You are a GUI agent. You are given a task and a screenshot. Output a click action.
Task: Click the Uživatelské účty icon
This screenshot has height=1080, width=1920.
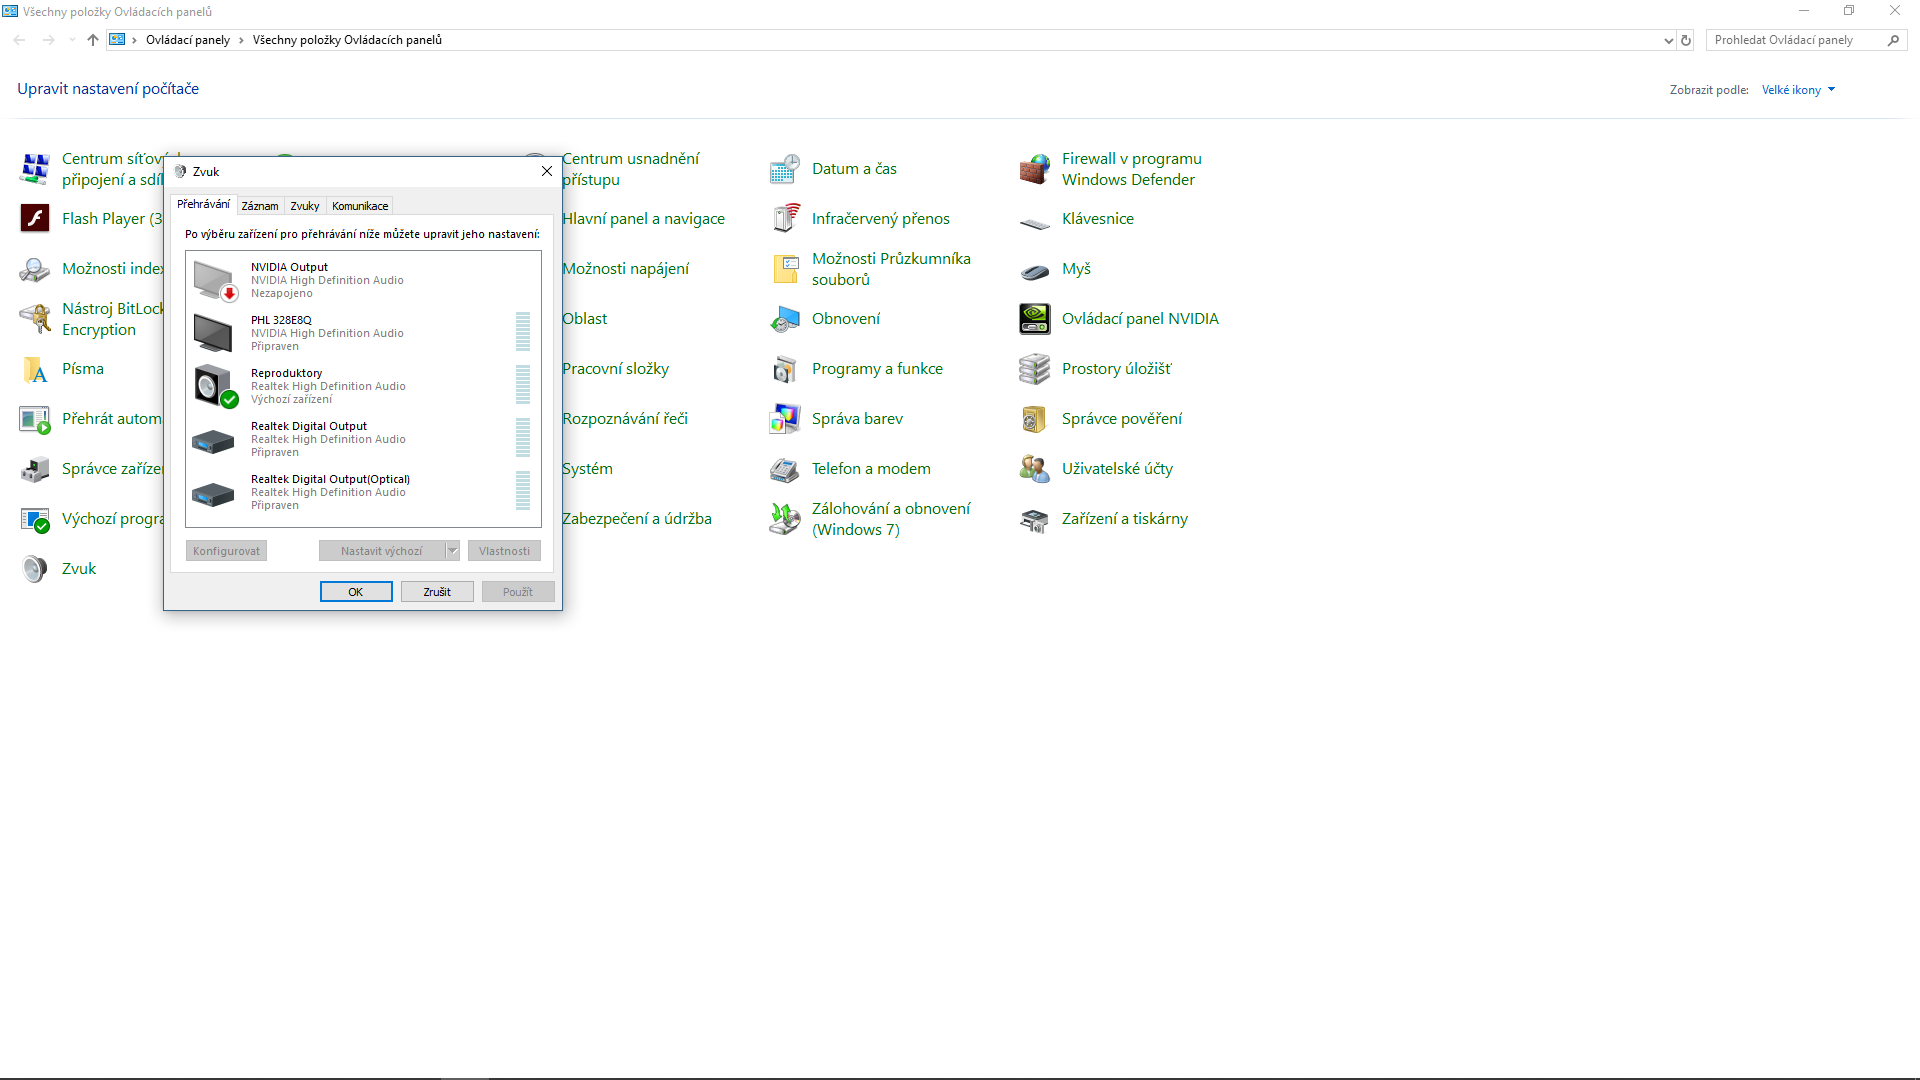point(1035,469)
